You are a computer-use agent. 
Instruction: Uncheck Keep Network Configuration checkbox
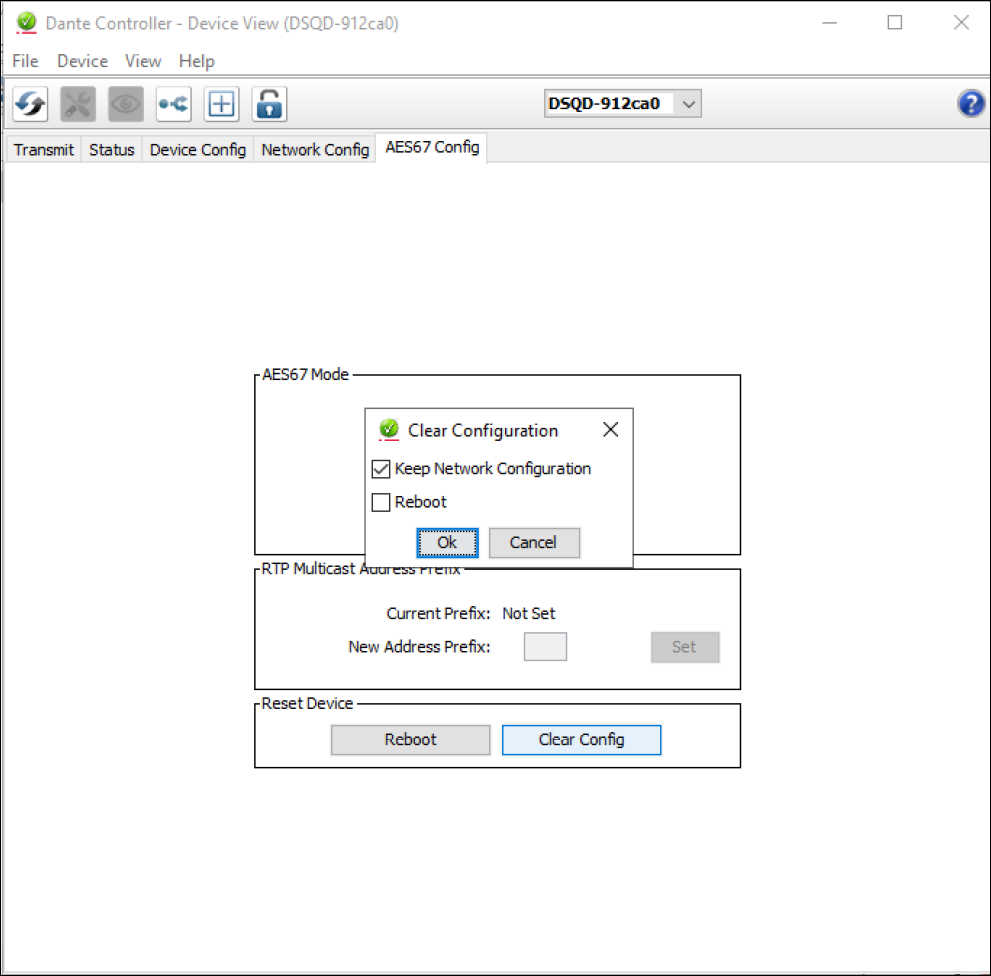point(381,469)
